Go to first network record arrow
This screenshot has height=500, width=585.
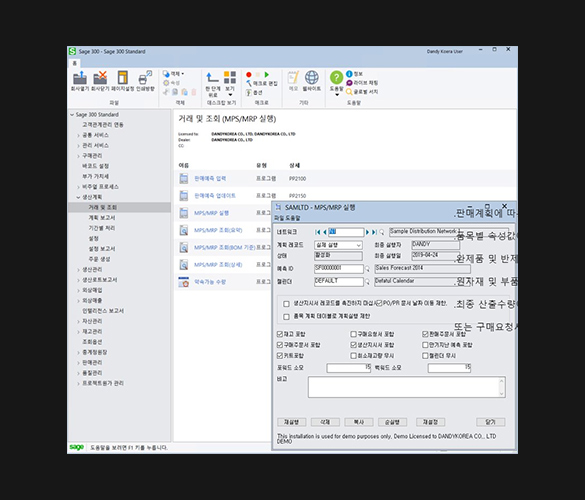[x=317, y=232]
